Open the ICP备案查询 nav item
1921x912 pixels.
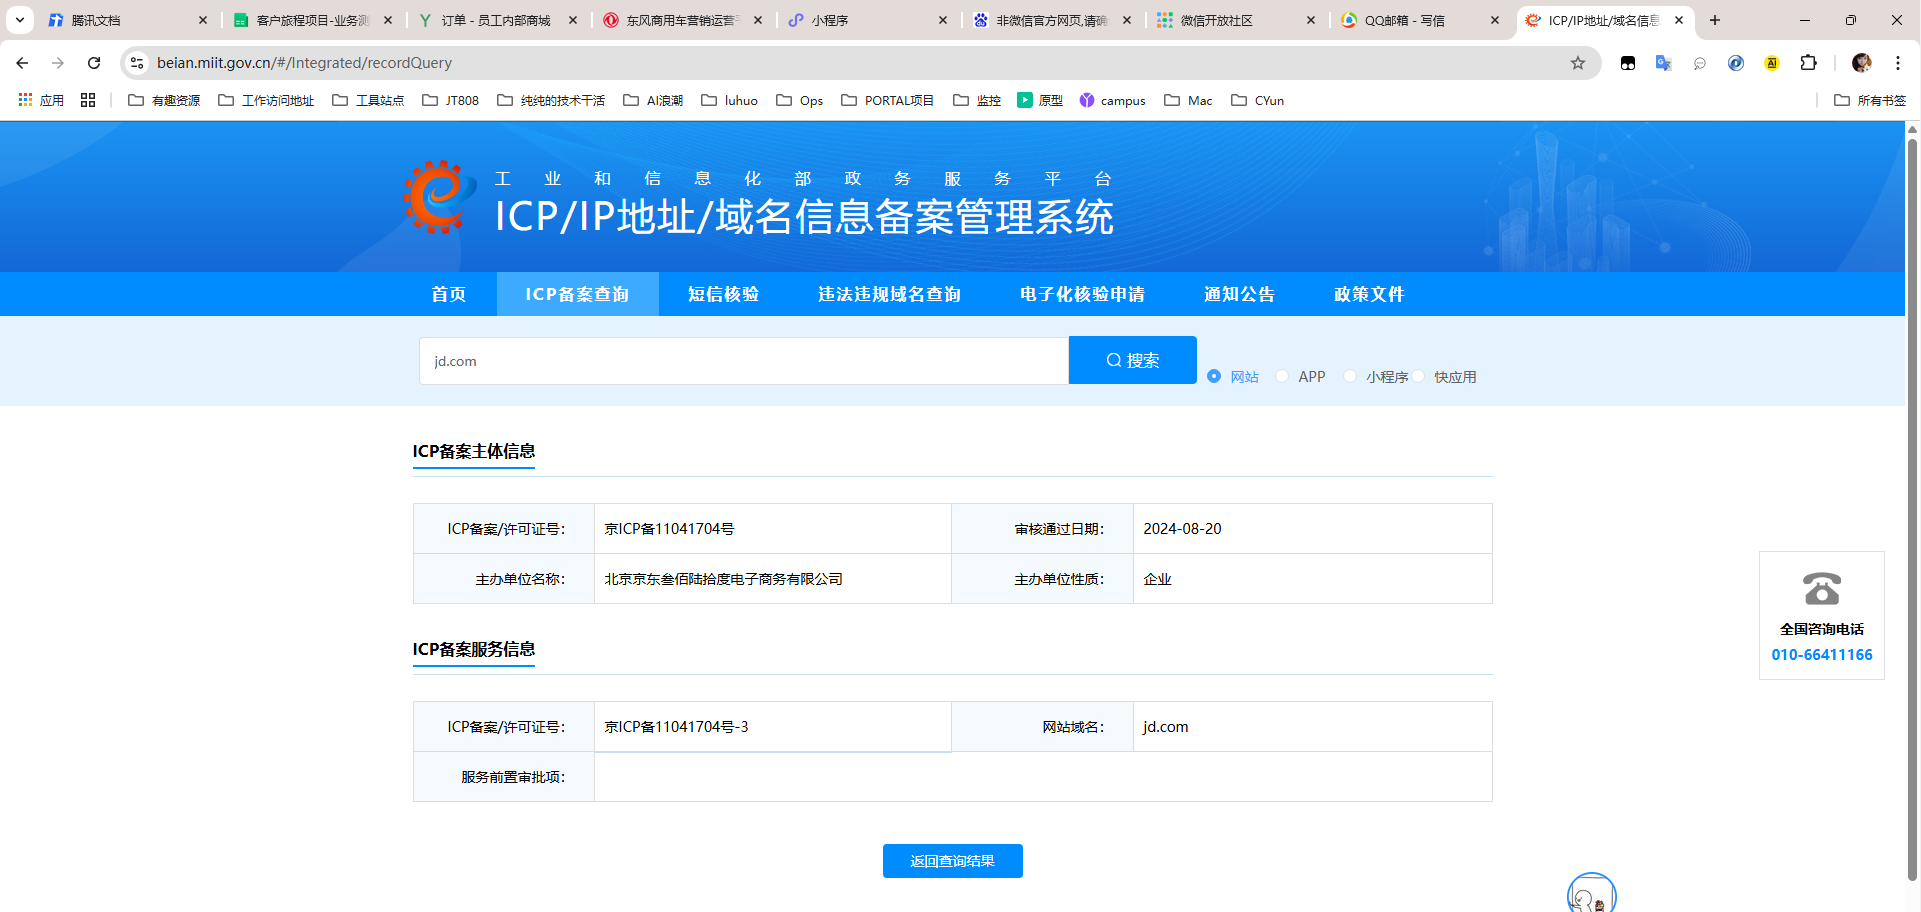click(577, 294)
